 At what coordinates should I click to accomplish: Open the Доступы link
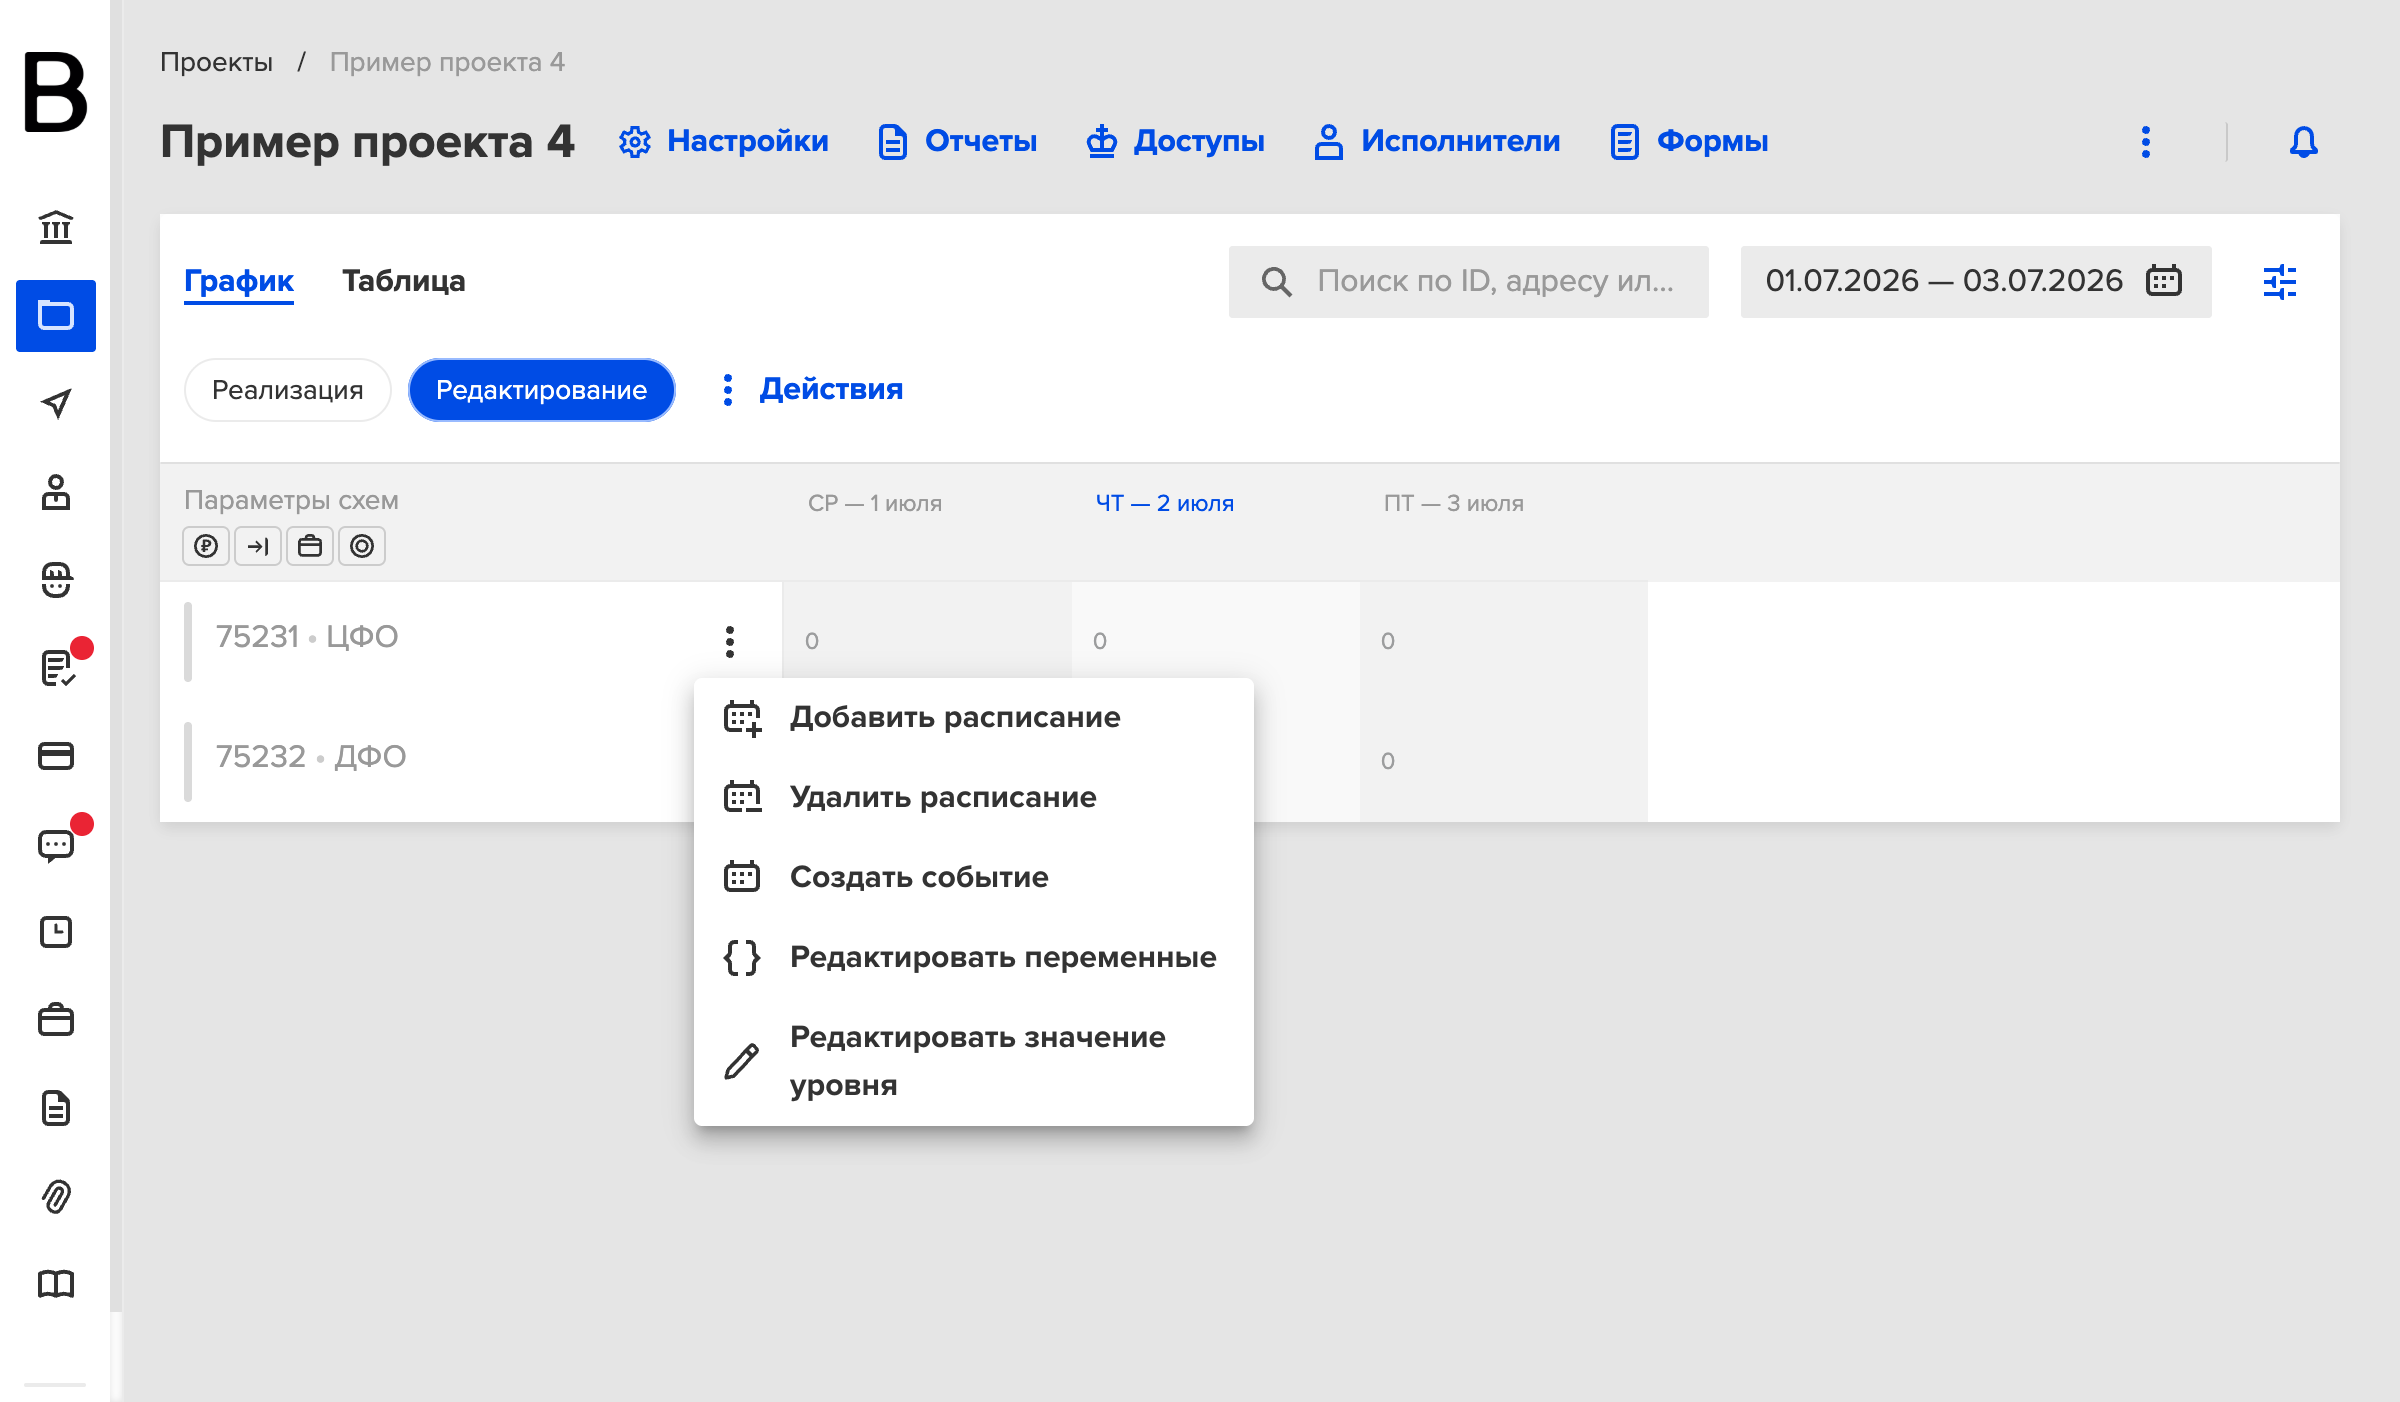click(x=1175, y=141)
